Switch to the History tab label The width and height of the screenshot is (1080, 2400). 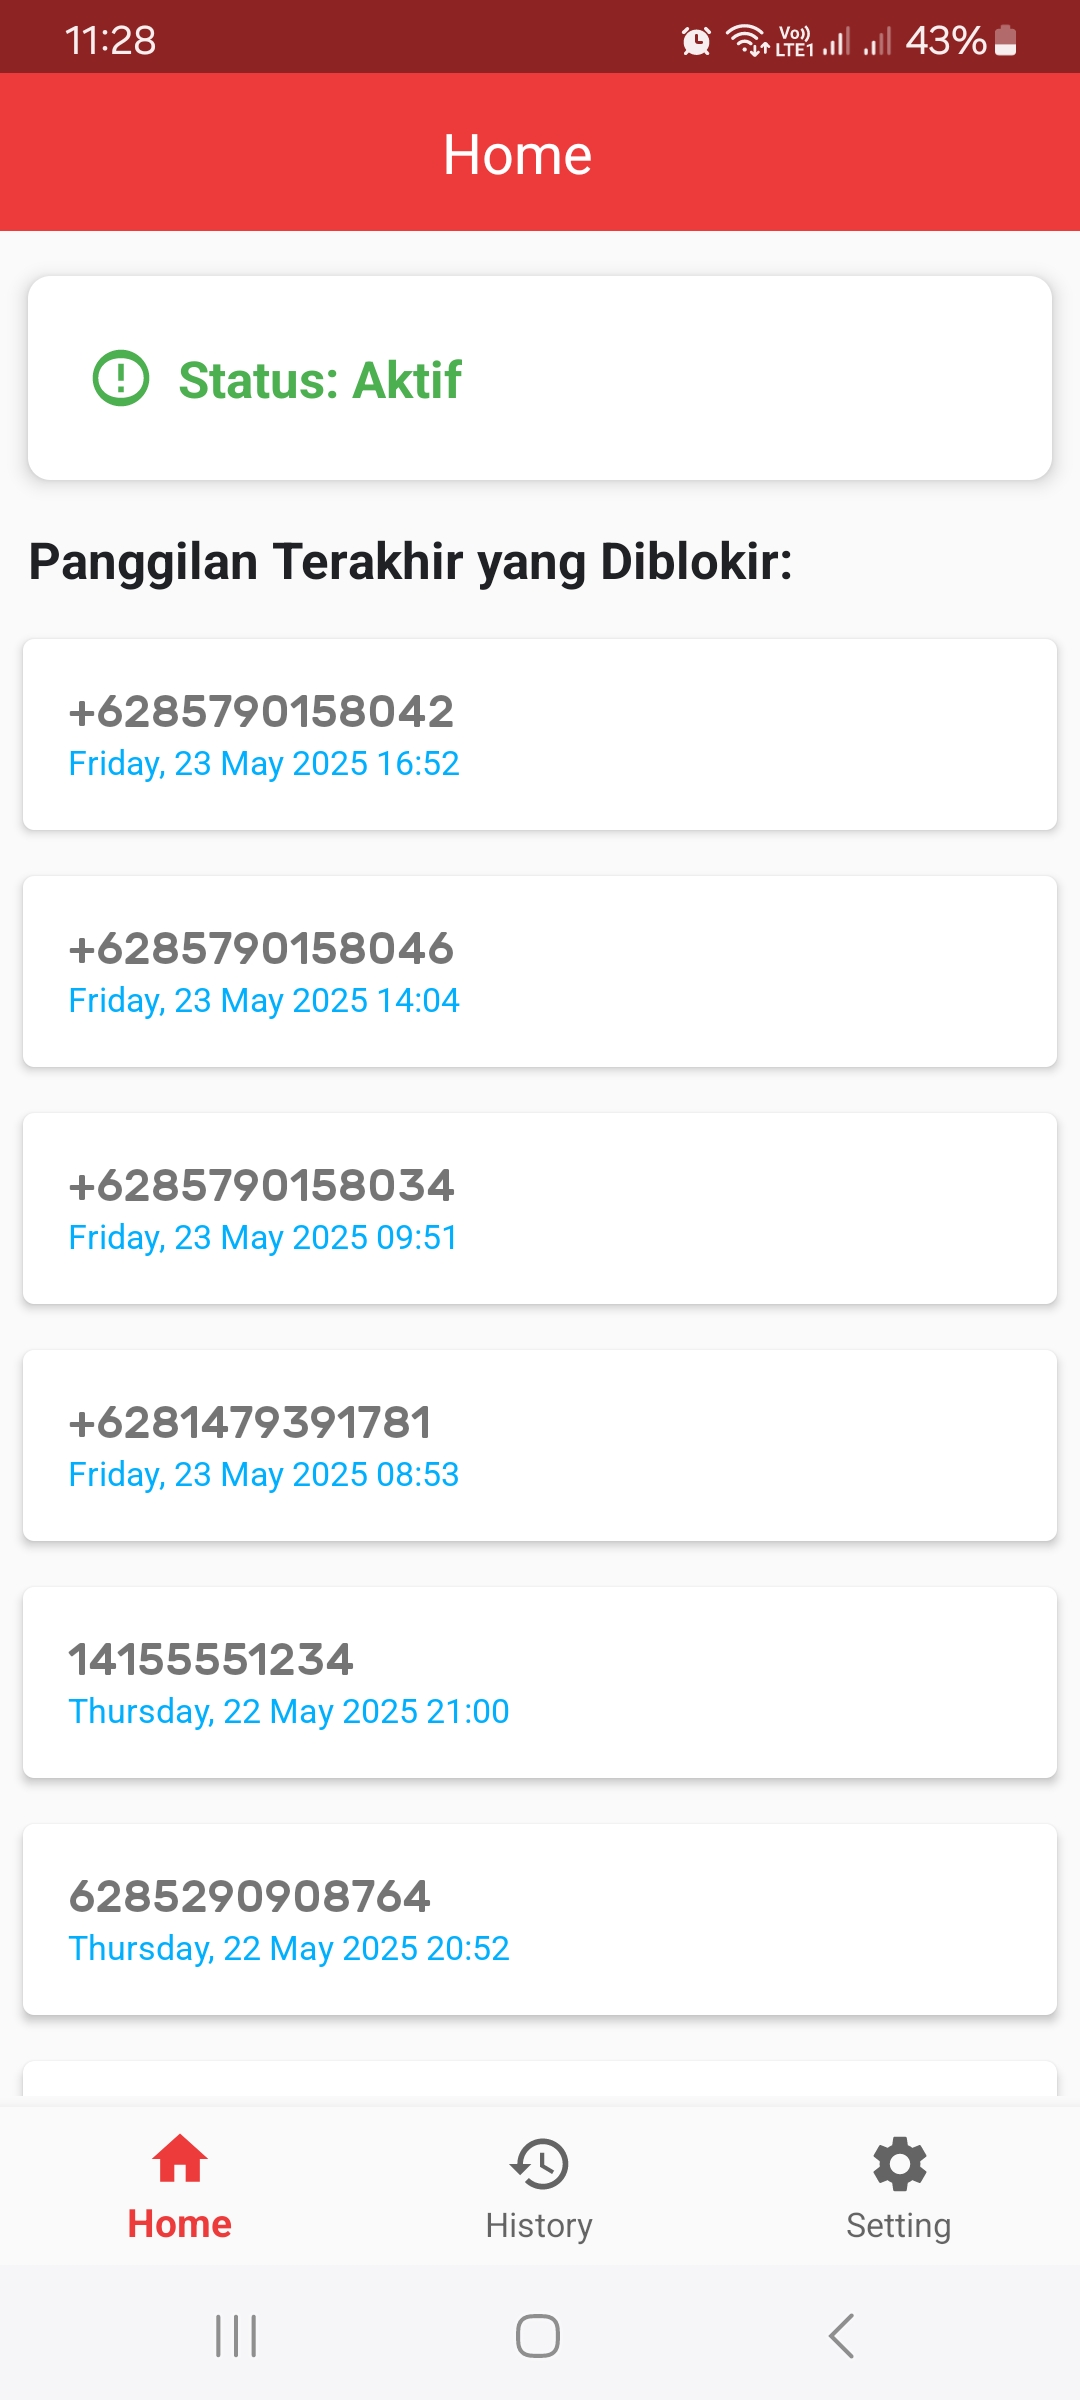539,2226
